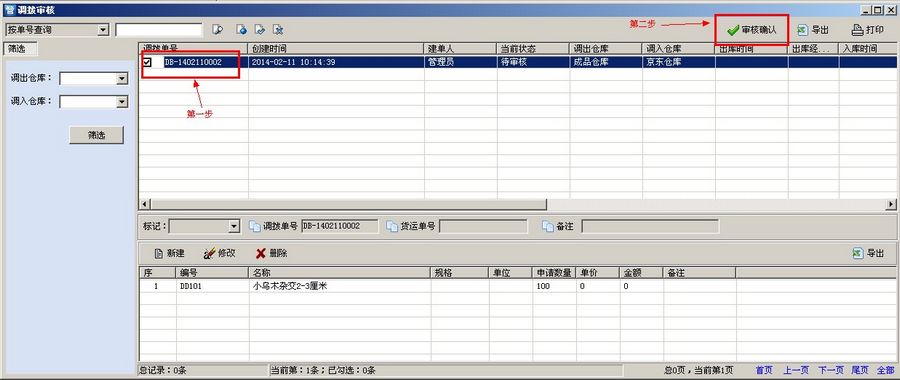
Task: Click the 货运单号 input field
Action: coord(483,226)
